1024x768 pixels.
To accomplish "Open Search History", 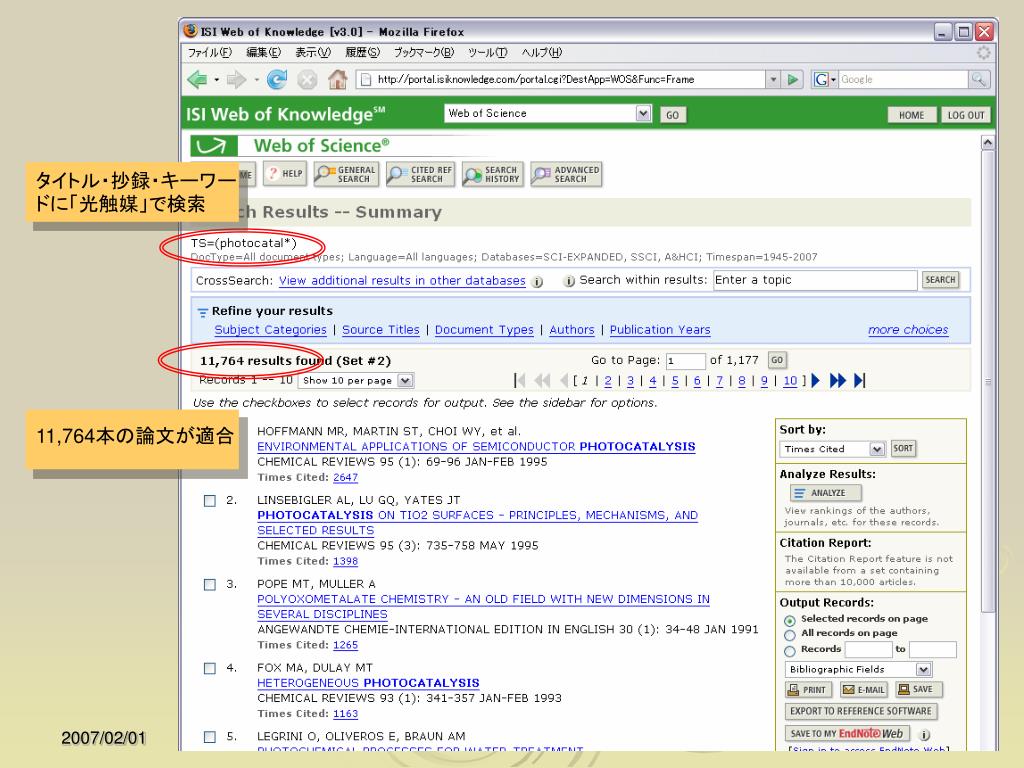I will [493, 174].
